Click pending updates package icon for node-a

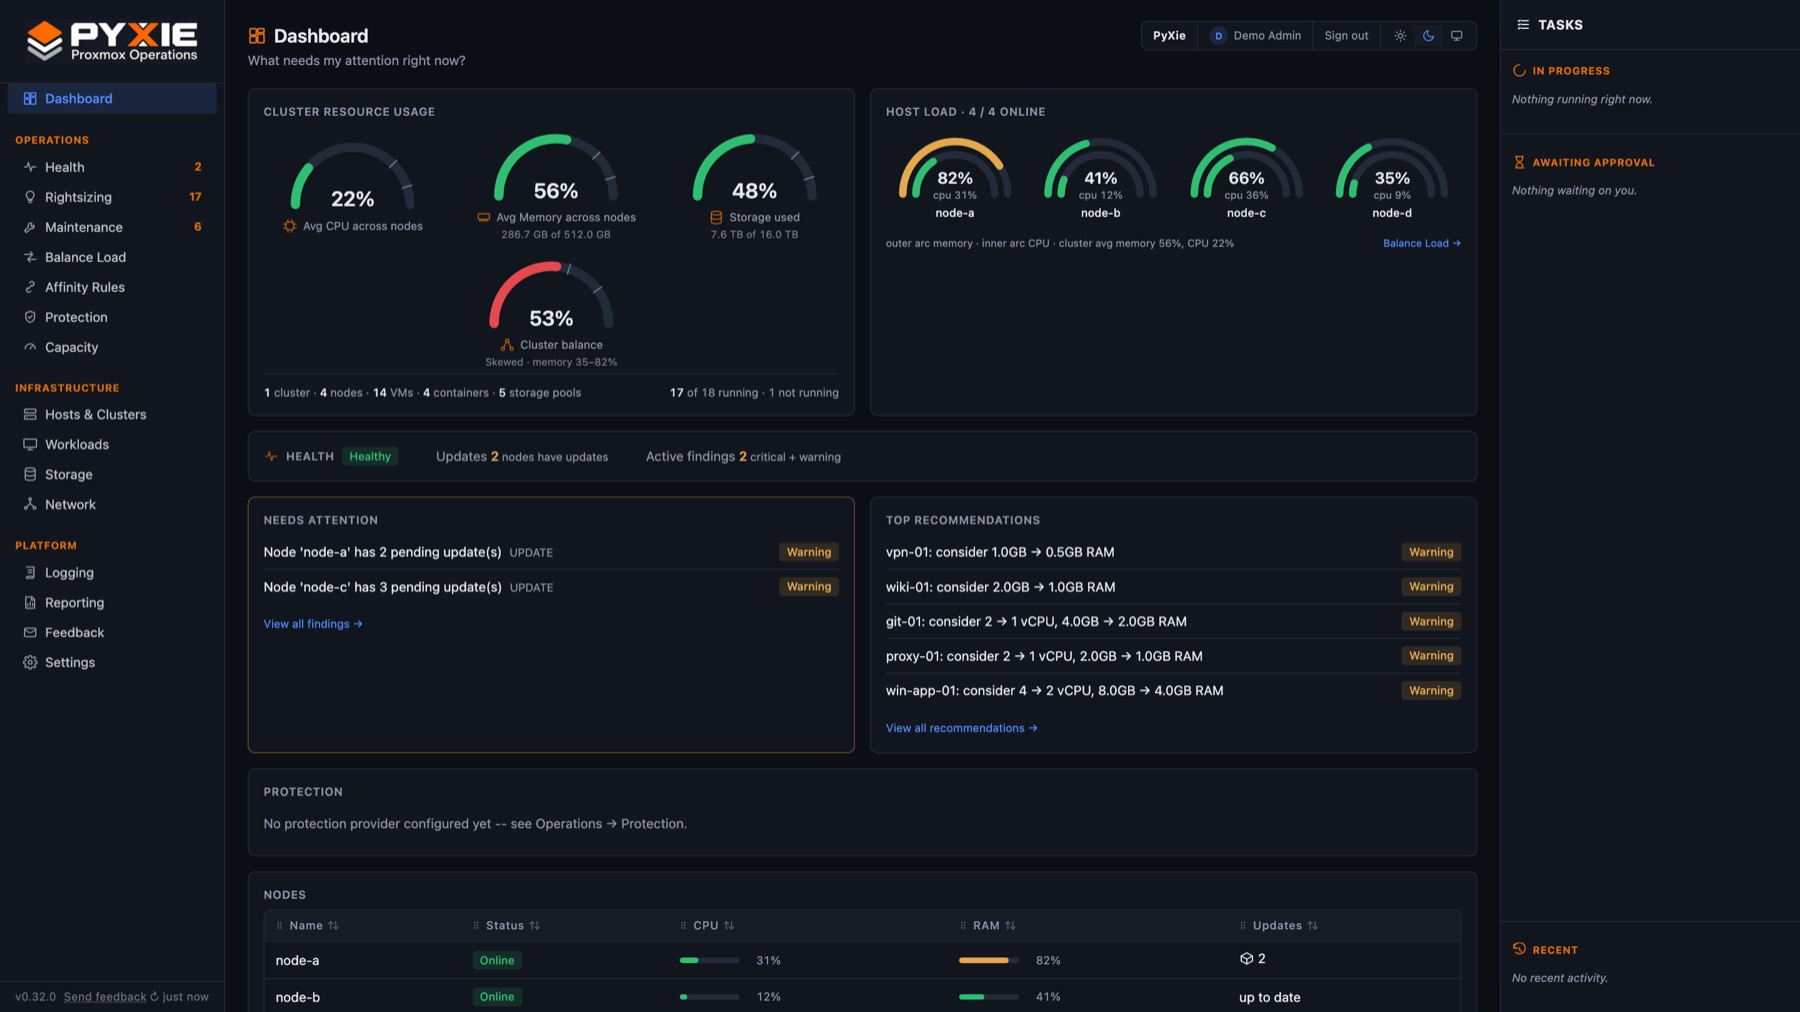click(1246, 958)
